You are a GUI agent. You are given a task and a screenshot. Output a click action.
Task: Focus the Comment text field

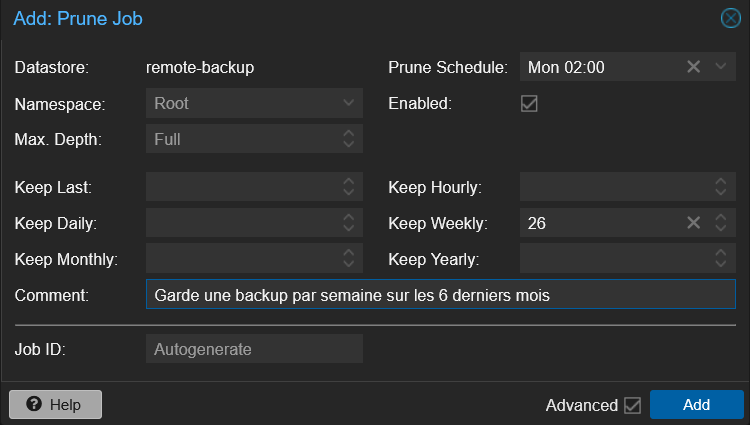[440, 295]
